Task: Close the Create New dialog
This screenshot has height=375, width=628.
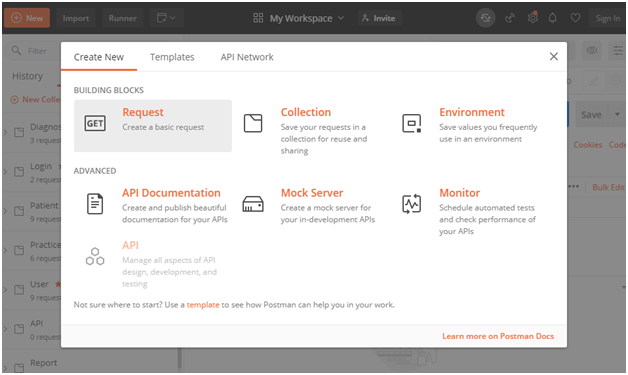Action: coord(554,56)
